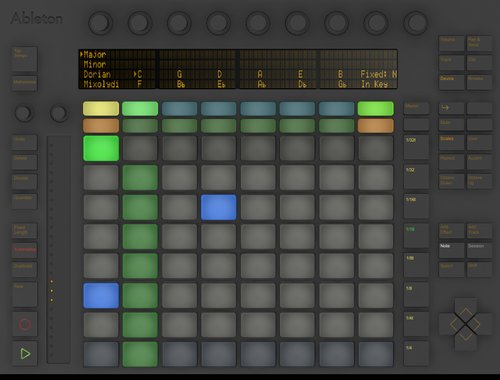Select Track mode button
Image resolution: width=500 pixels, height=380 pixels.
pos(451,63)
